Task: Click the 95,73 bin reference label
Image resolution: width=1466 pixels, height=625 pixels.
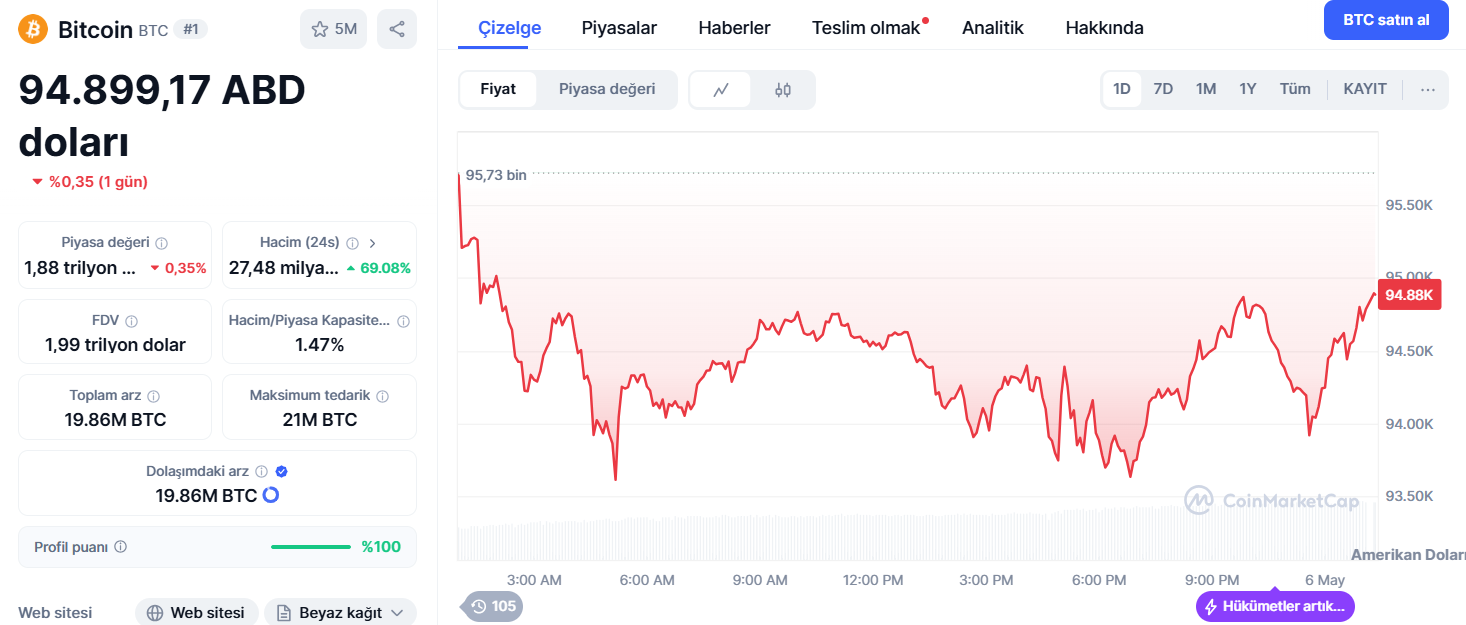Action: click(x=496, y=175)
